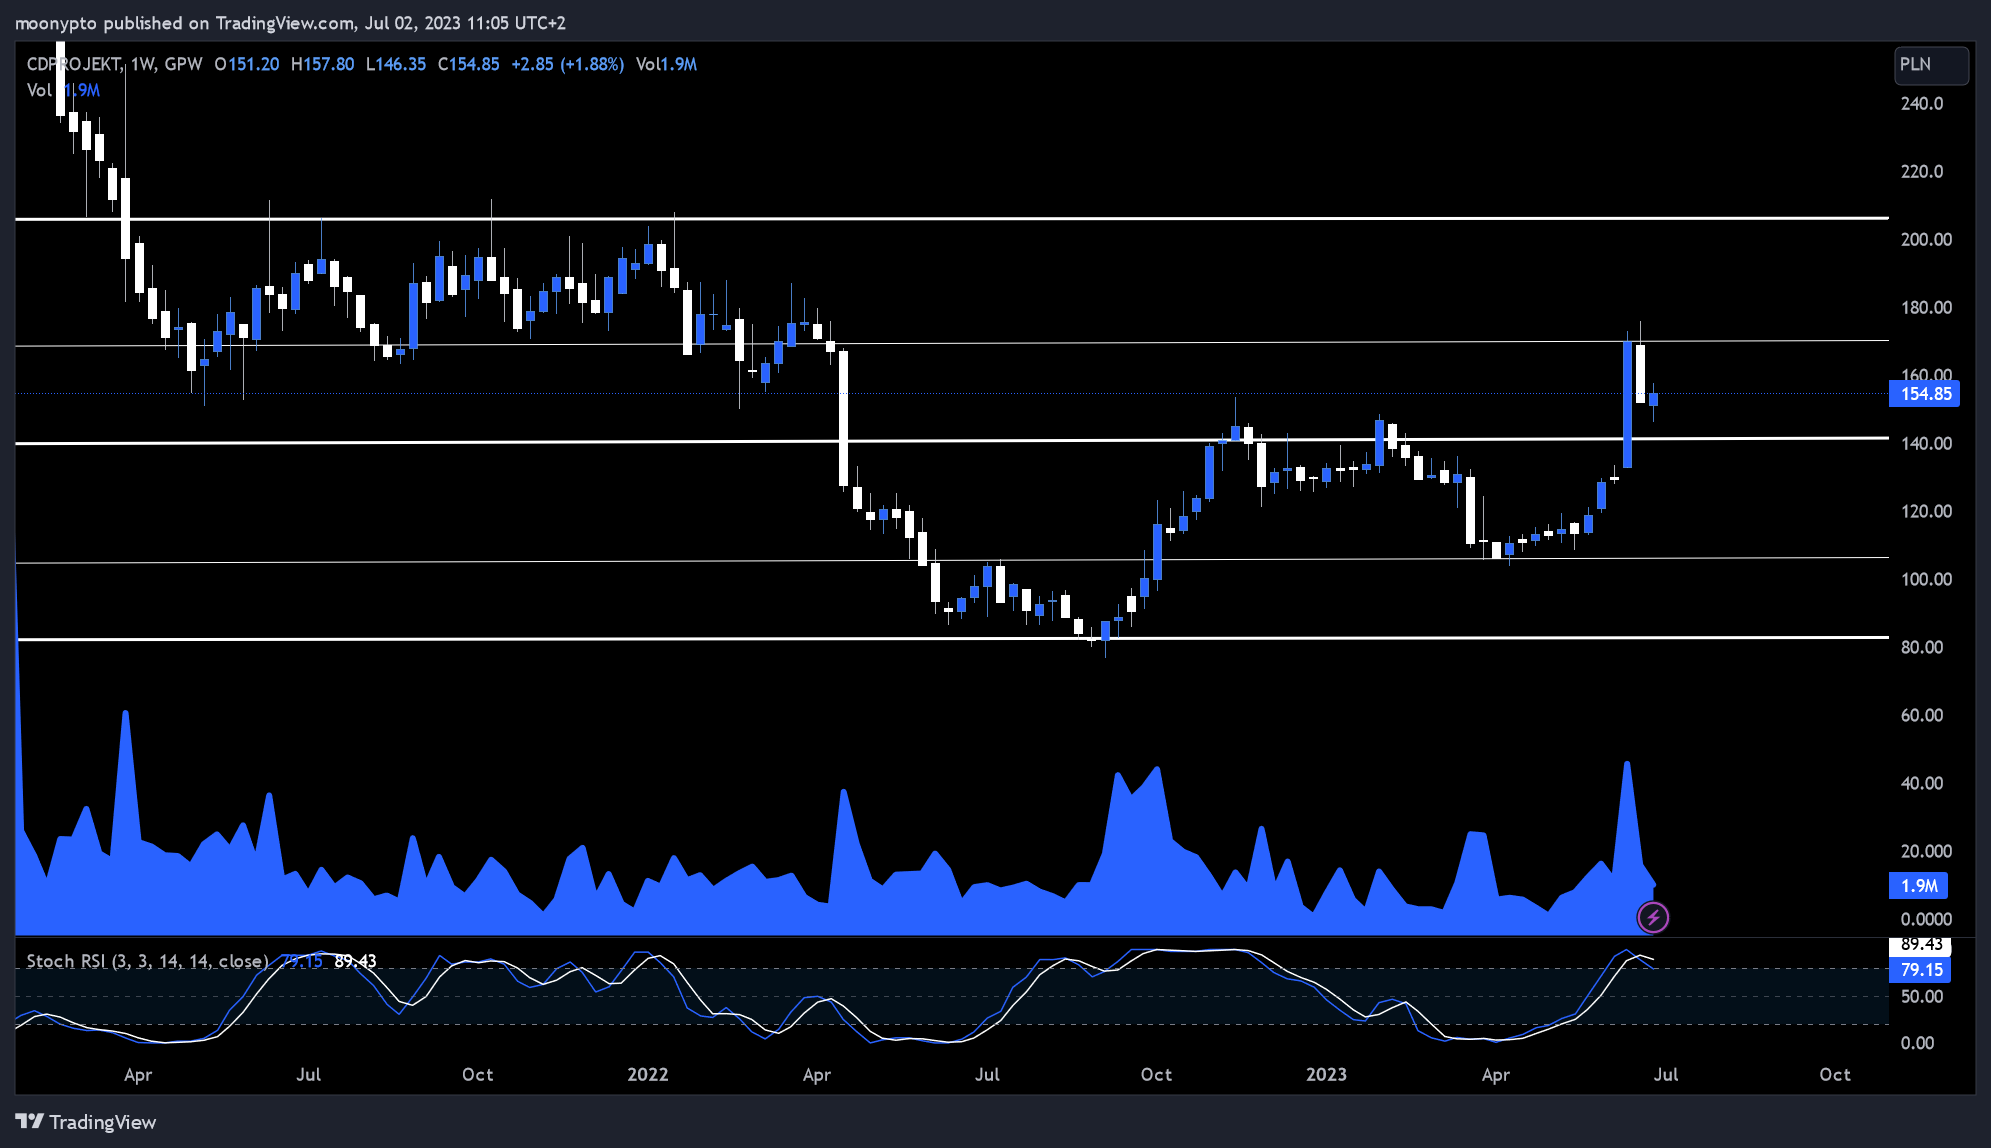Click the Vol 1.9M indicator legend
1991x1148 pixels.
(x=63, y=90)
